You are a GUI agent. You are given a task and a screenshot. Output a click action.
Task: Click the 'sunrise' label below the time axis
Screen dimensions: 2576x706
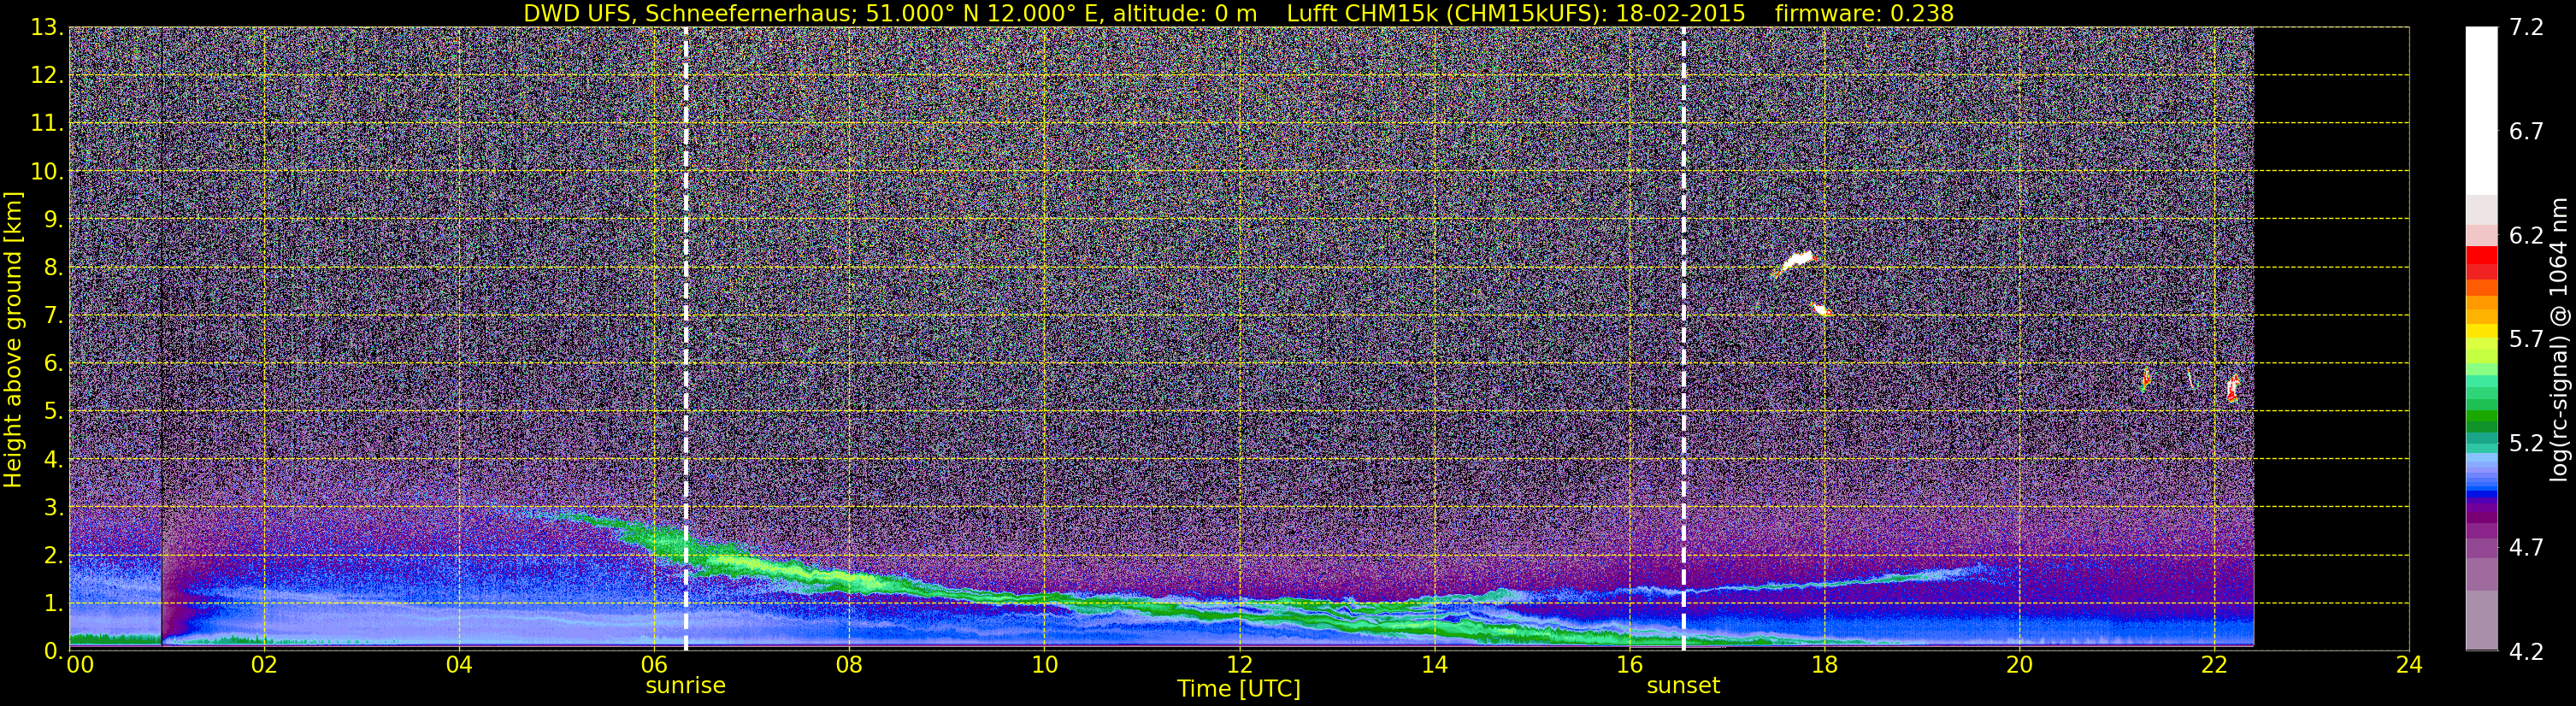(685, 686)
